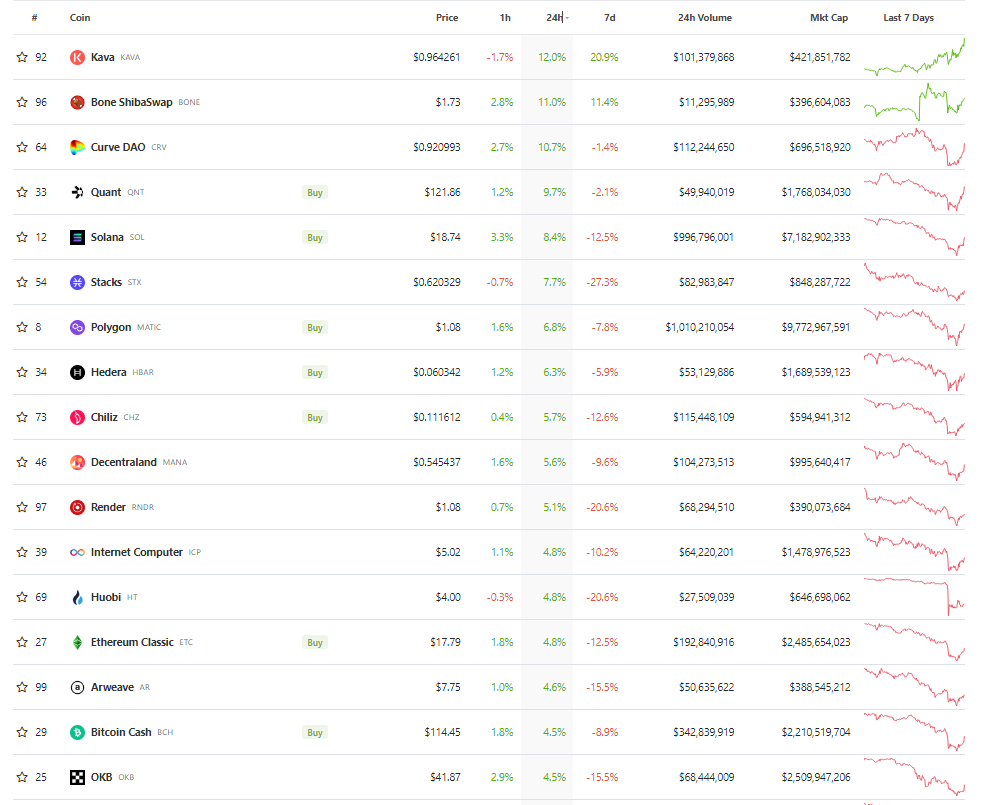
Task: Click the Bitcoin Cash logo icon
Action: click(77, 733)
